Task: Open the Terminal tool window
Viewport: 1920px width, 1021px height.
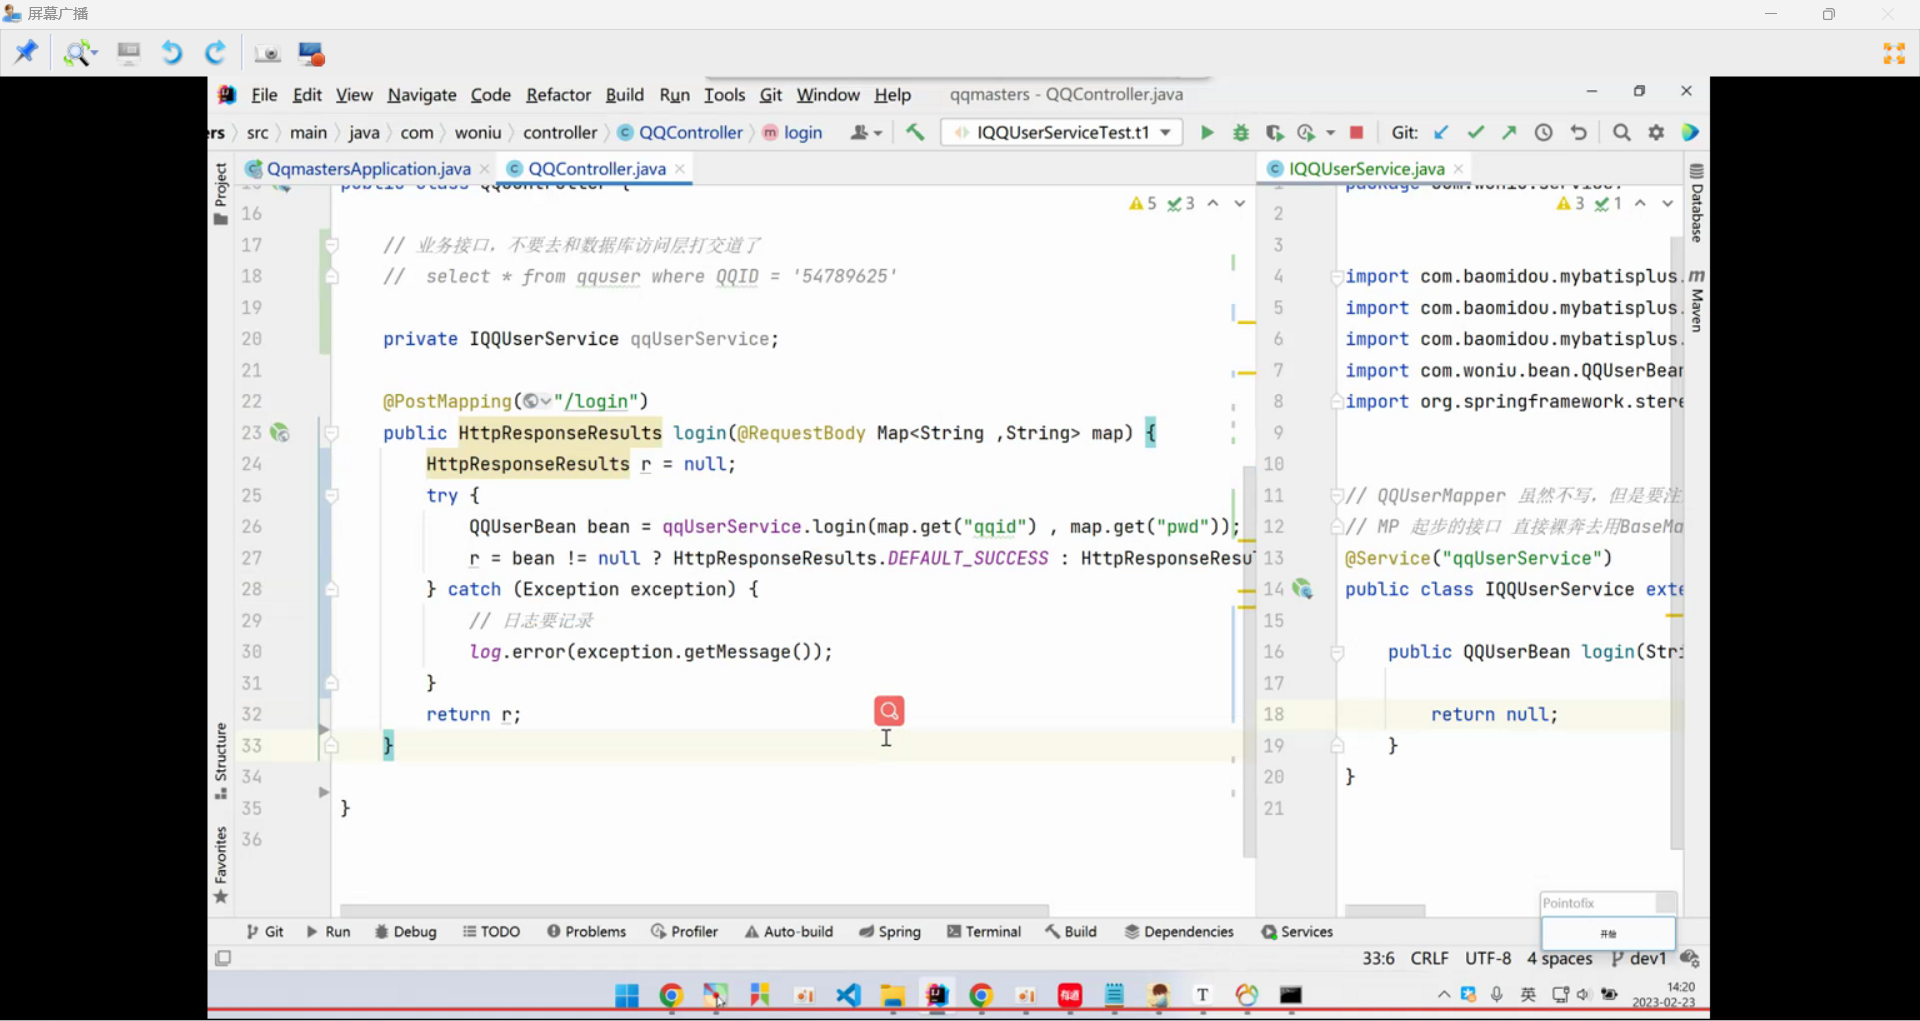Action: pos(984,932)
